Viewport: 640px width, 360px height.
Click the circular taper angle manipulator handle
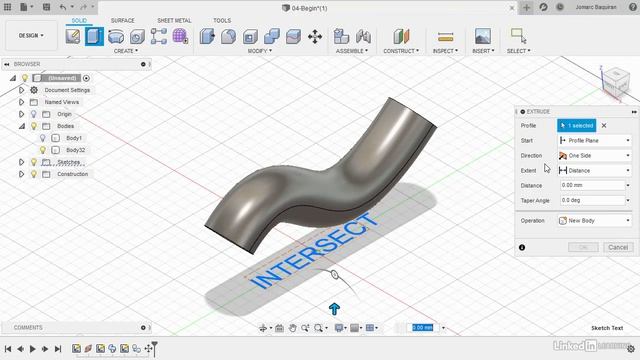[335, 275]
